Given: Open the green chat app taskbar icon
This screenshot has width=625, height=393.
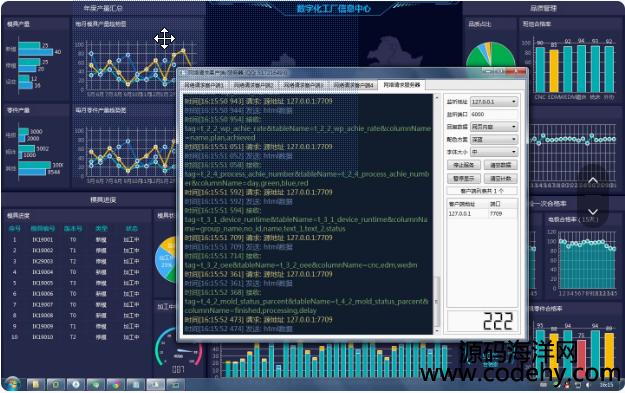Looking at the screenshot, I should click(96, 385).
